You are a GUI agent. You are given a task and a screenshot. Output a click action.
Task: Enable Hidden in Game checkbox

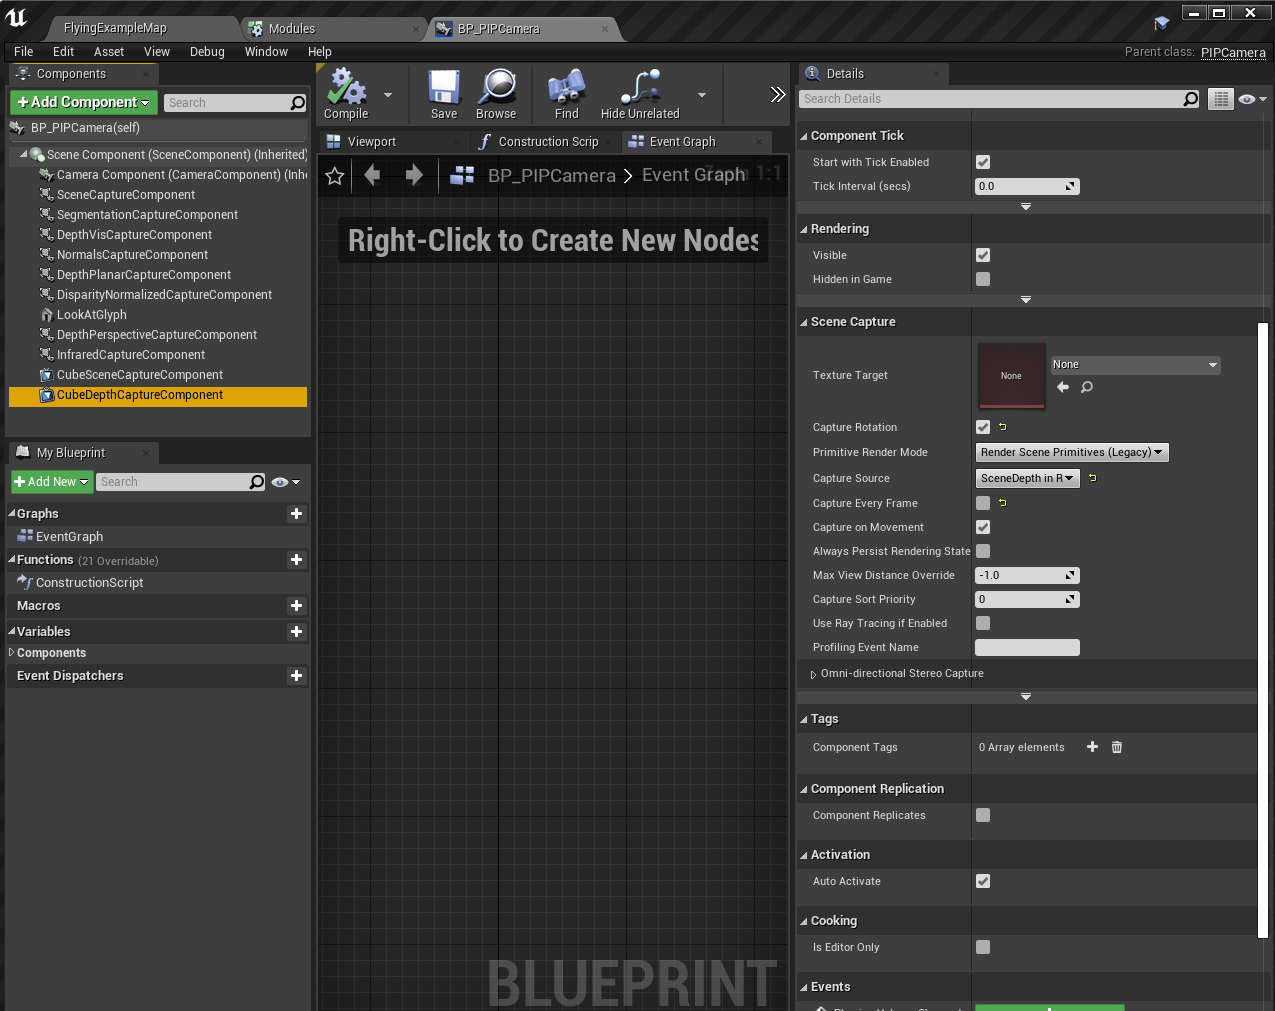pos(983,279)
